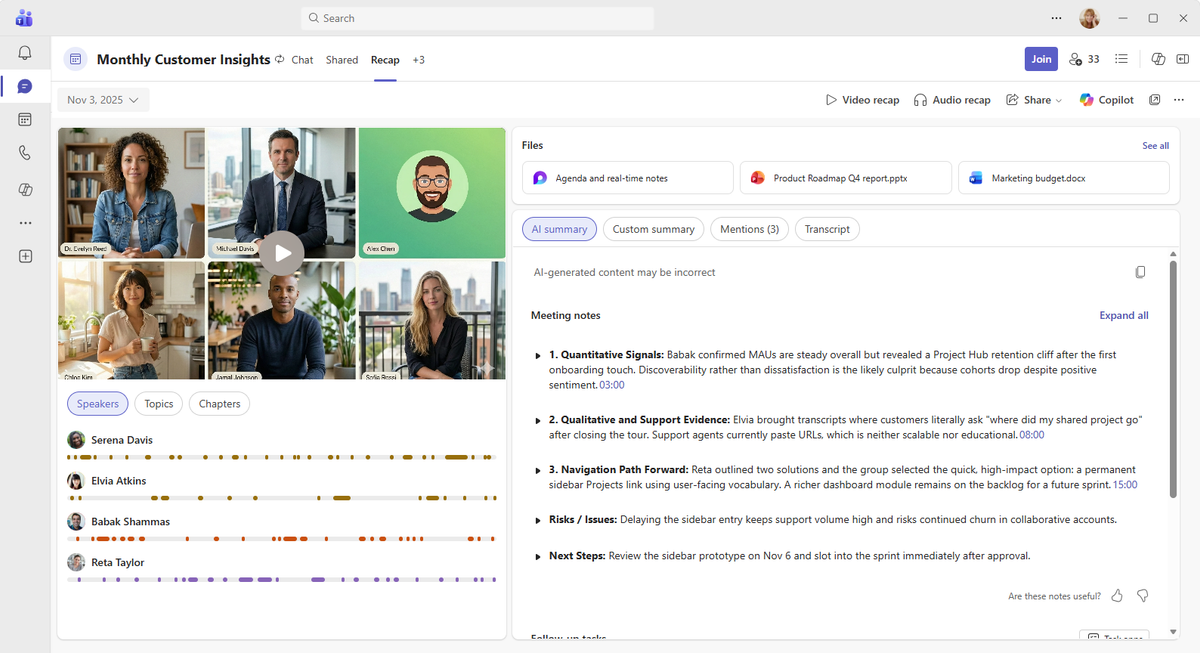Click the Search box
The height and width of the screenshot is (653, 1200).
point(477,18)
